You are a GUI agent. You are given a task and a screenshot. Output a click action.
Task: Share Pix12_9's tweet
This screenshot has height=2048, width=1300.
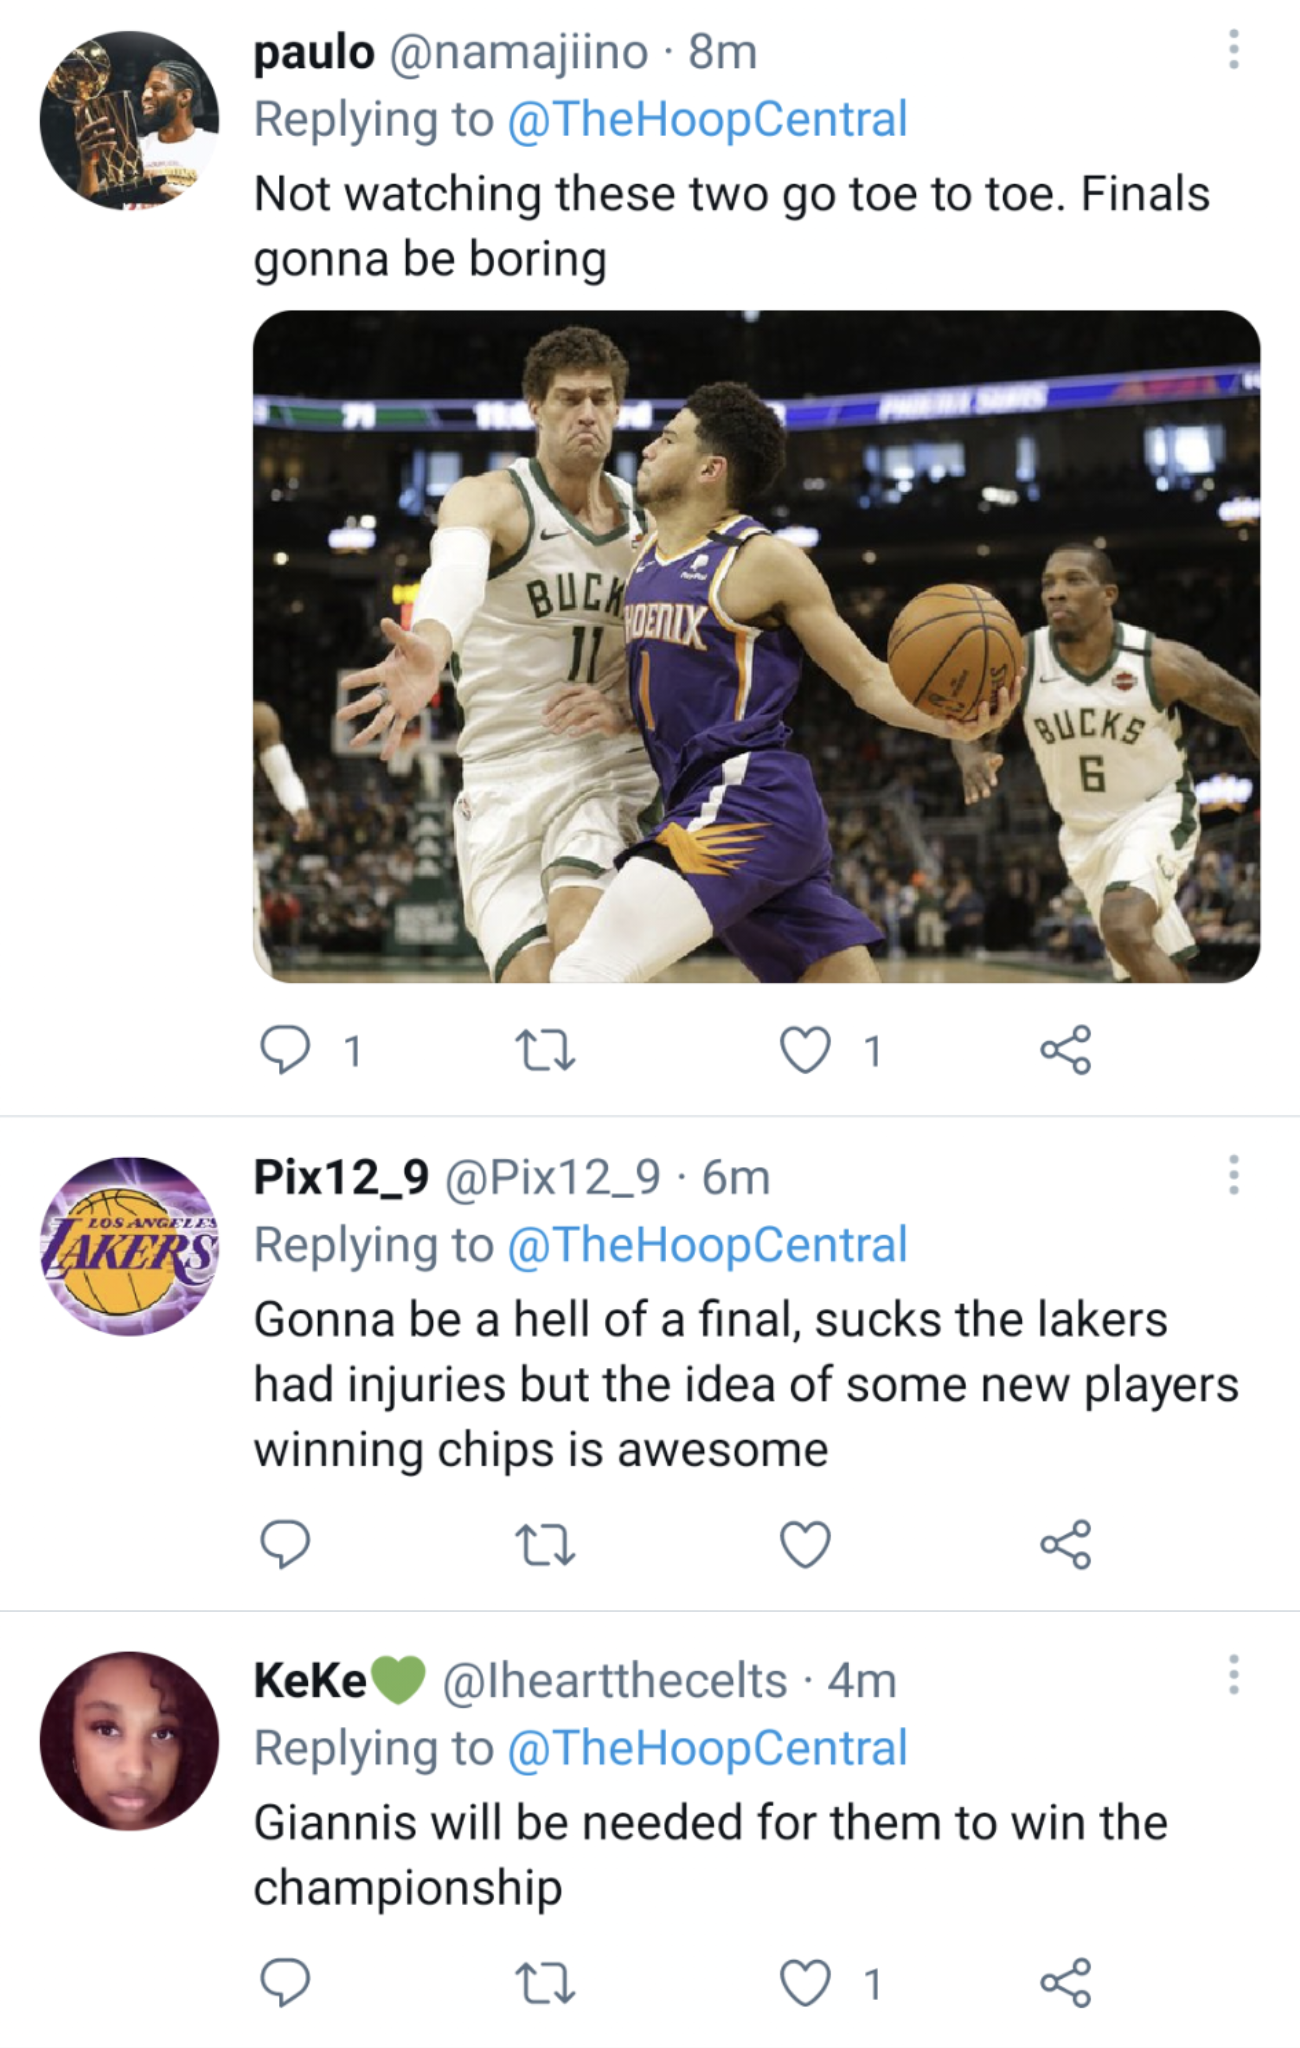pyautogui.click(x=1066, y=1544)
